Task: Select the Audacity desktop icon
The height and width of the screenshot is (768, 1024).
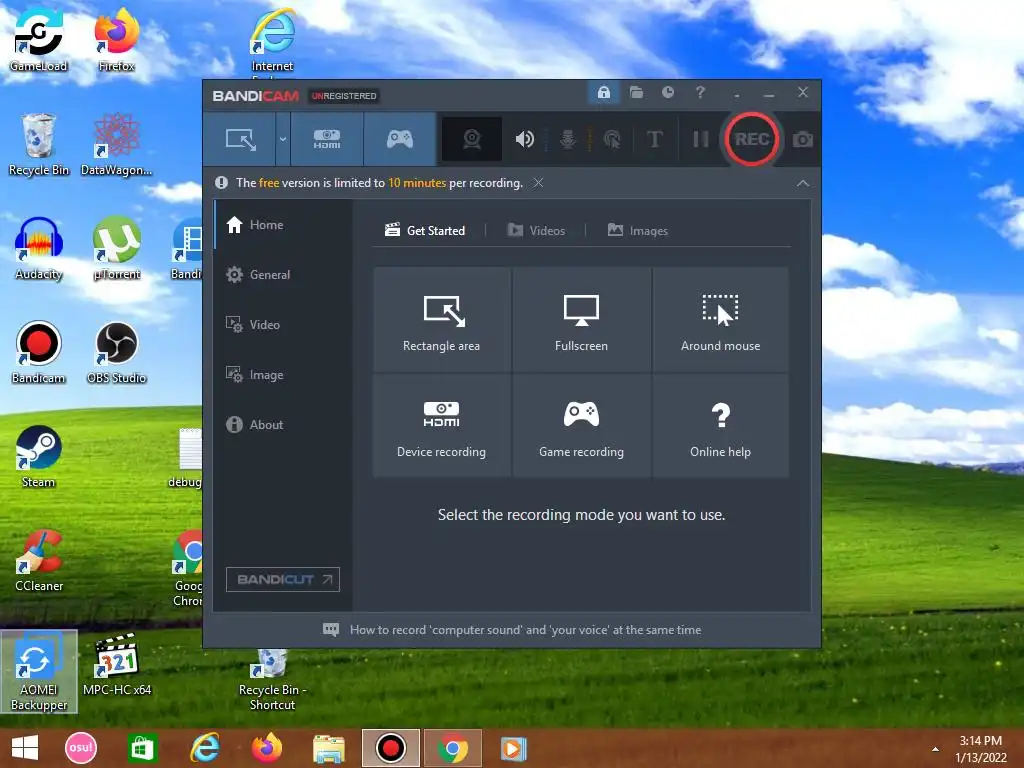Action: [x=39, y=248]
